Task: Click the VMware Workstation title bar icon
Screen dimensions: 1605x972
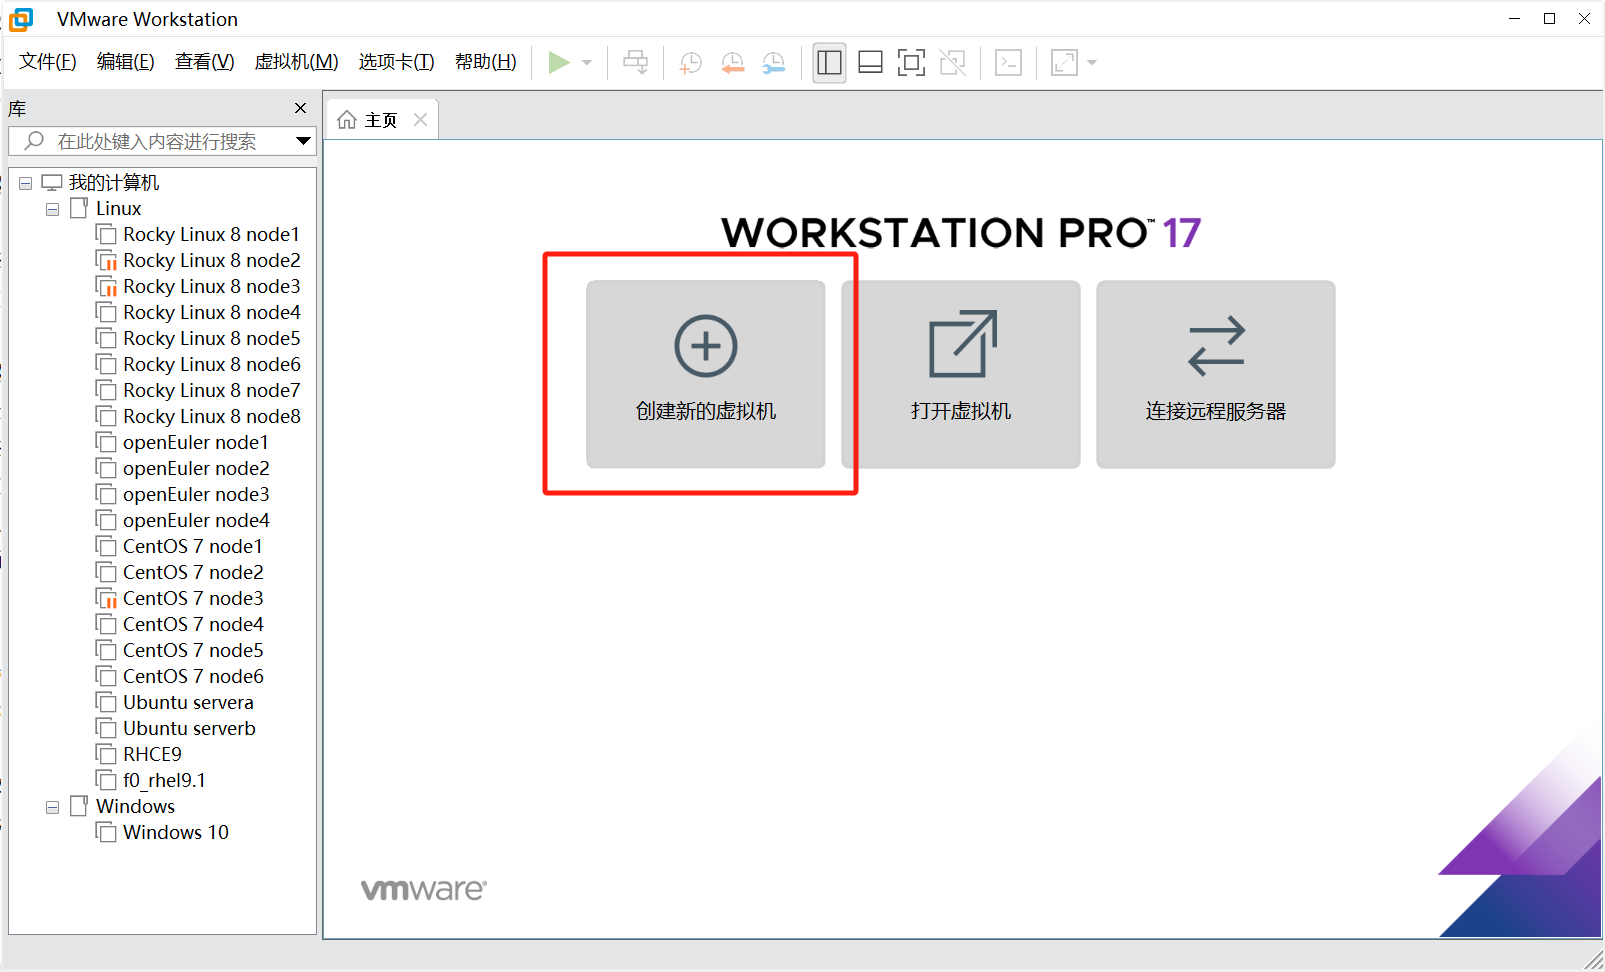Action: pos(21,19)
